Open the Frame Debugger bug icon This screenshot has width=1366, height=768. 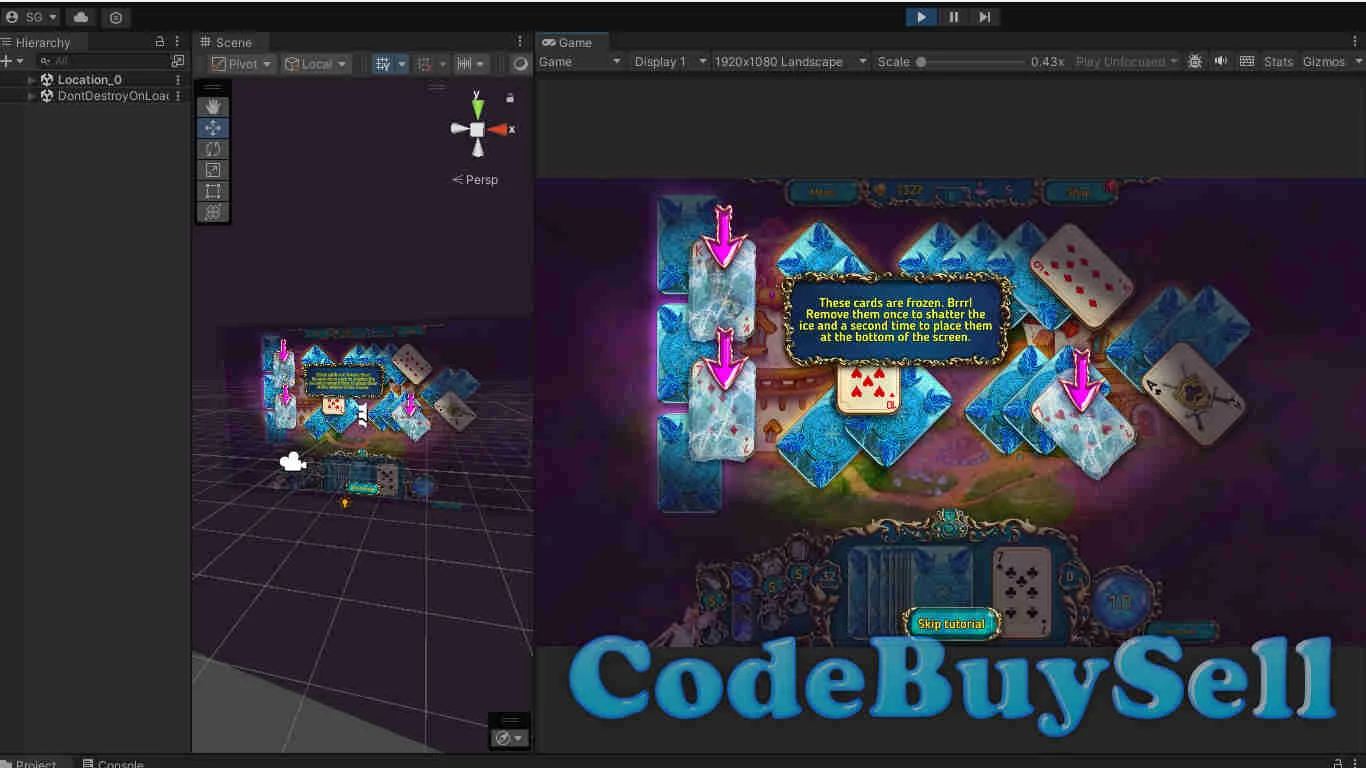click(1194, 61)
